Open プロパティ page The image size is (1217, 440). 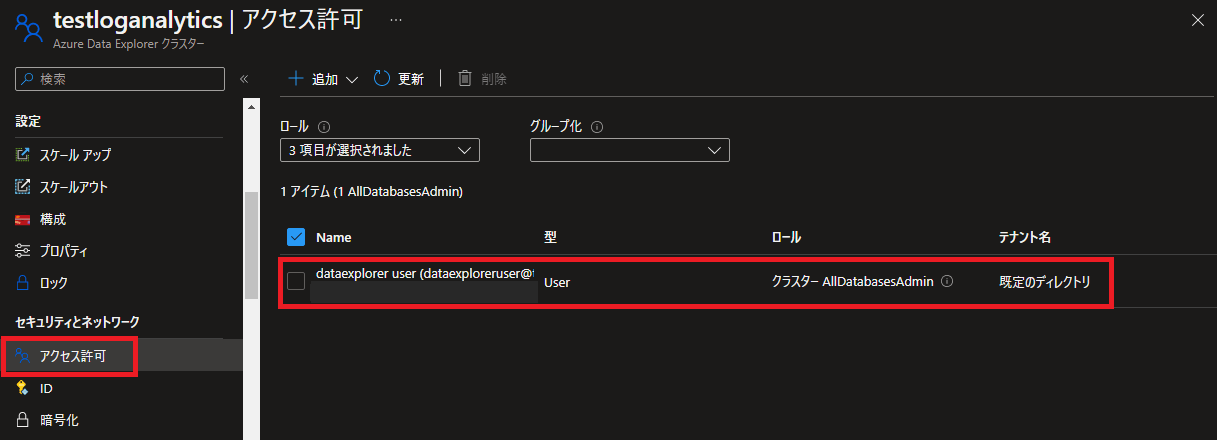[x=52, y=251]
